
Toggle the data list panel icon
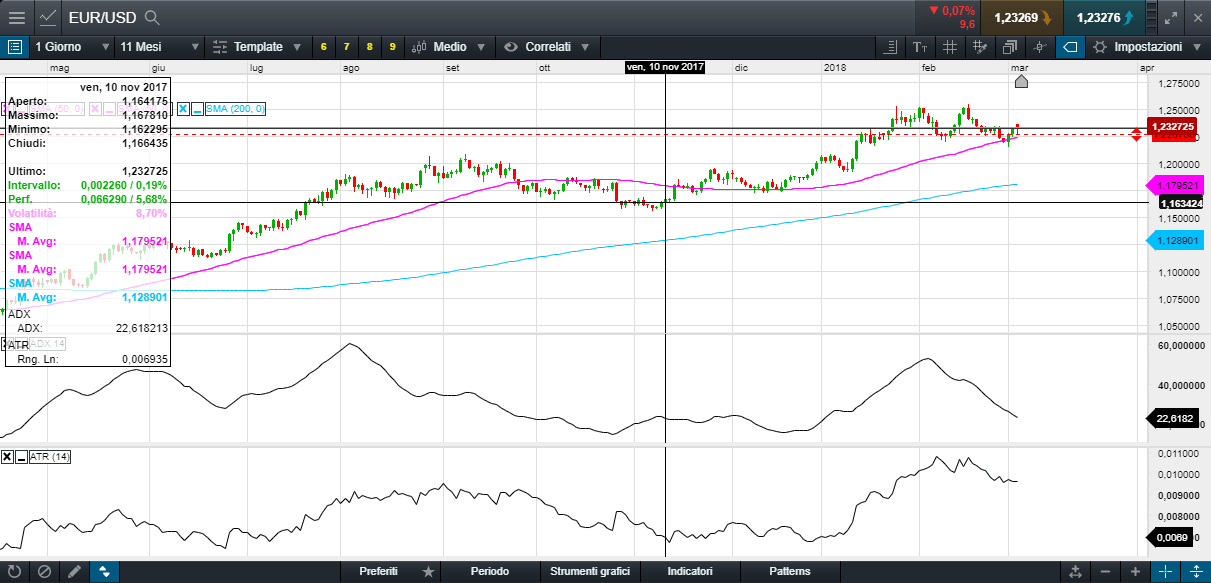coord(14,47)
